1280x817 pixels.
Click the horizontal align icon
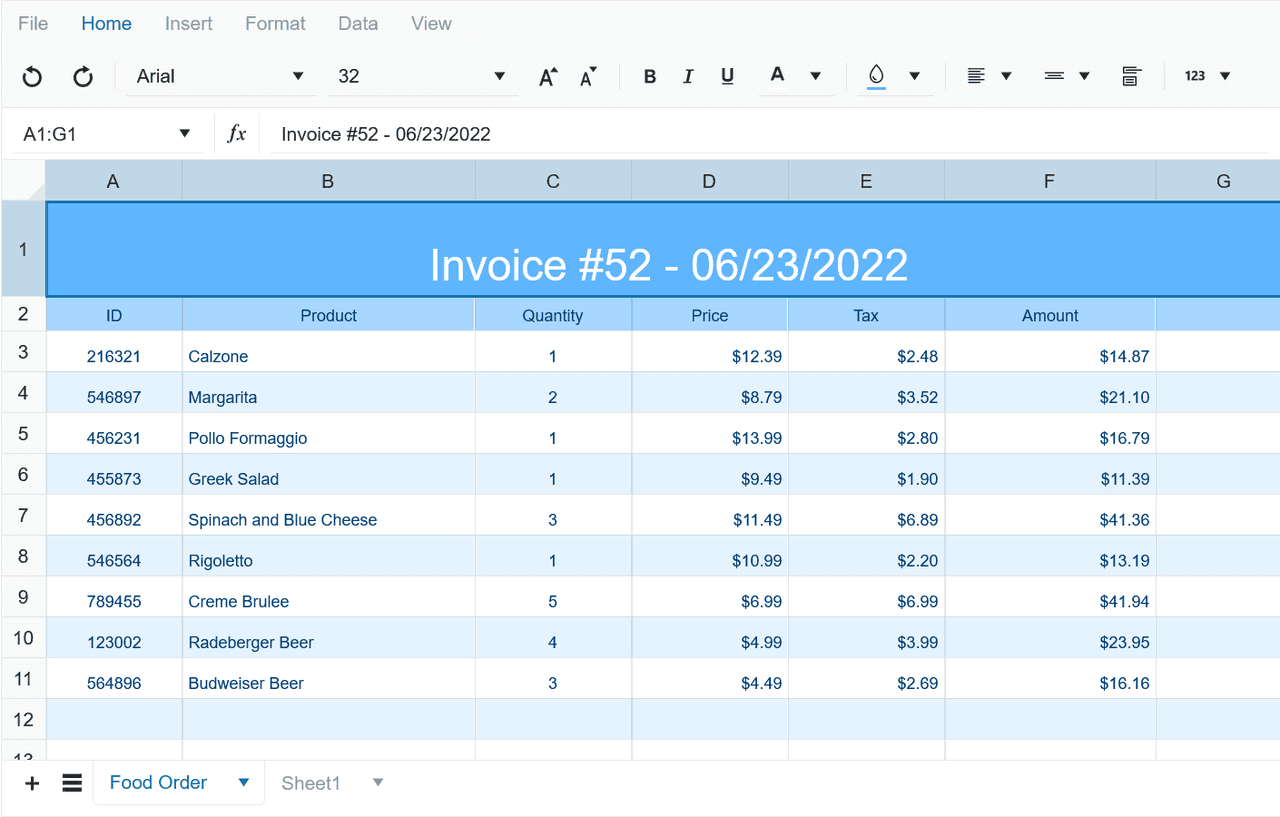coord(976,76)
